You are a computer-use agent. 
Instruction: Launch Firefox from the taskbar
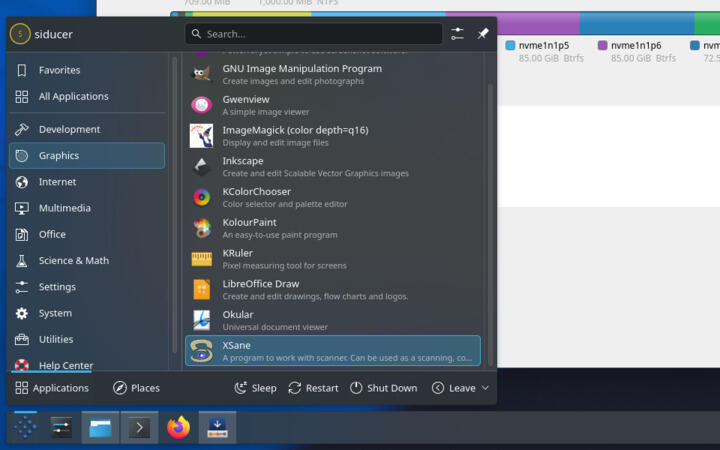click(x=178, y=428)
